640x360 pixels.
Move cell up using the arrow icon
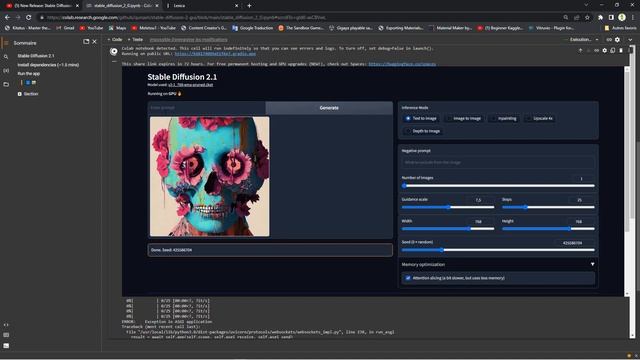(580, 51)
